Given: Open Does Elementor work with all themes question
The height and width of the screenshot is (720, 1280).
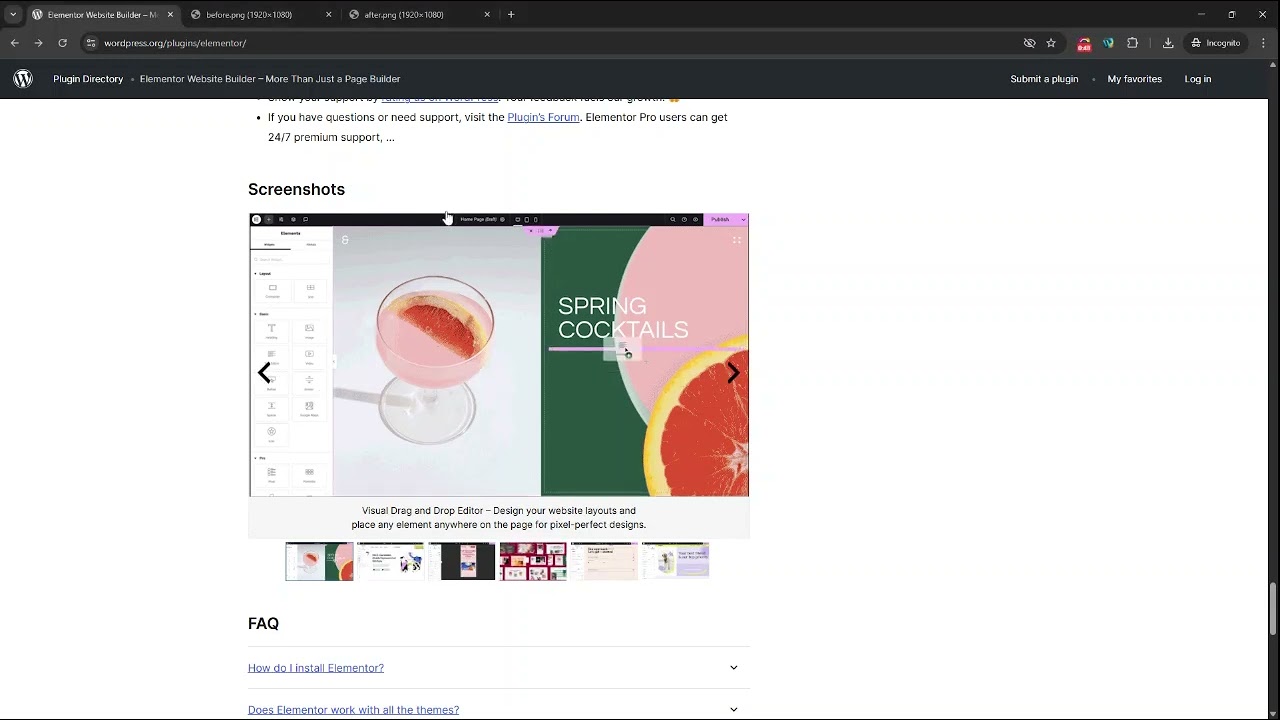Looking at the screenshot, I should [353, 710].
